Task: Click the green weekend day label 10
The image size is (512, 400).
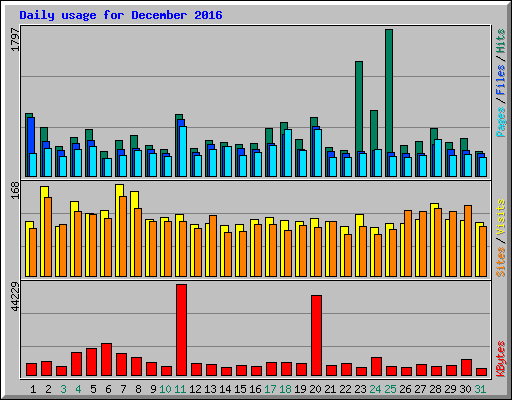Action: click(x=165, y=389)
